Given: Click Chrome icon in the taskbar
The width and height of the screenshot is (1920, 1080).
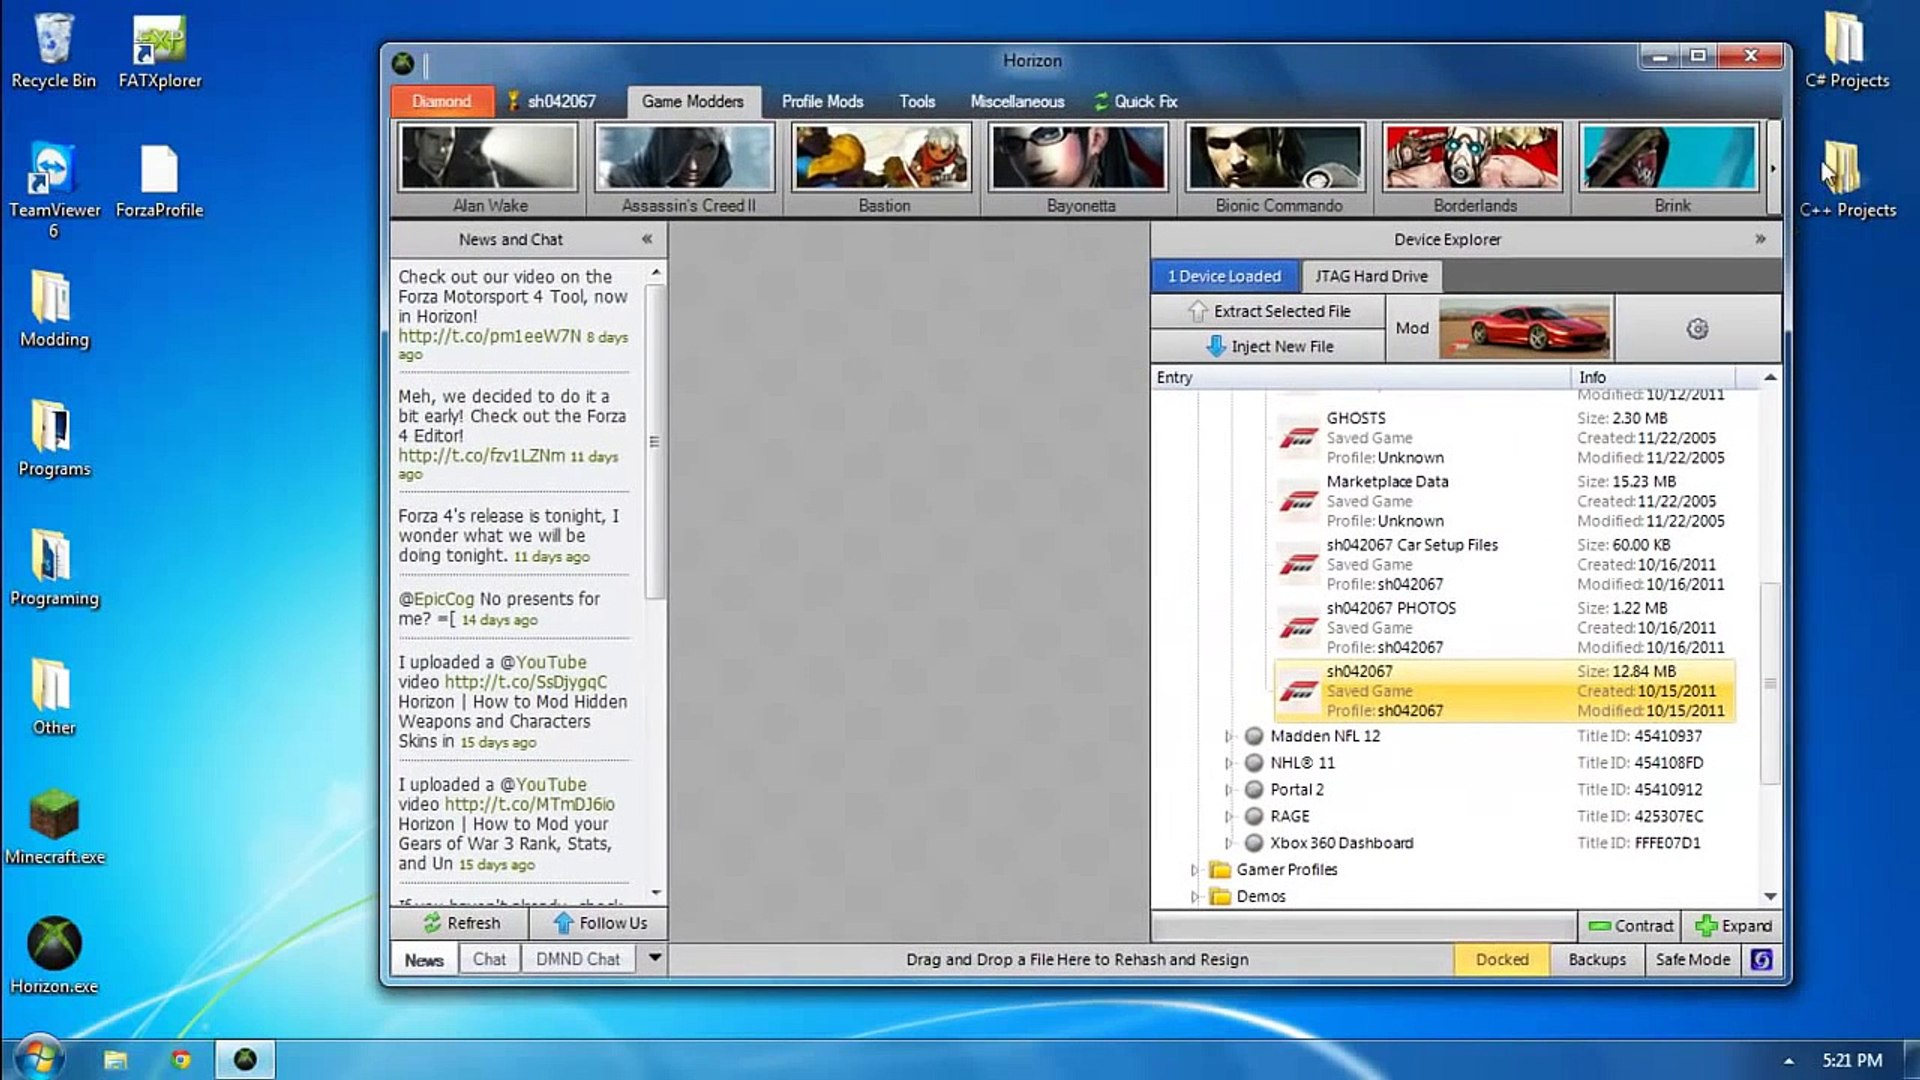Looking at the screenshot, I should (x=181, y=1059).
